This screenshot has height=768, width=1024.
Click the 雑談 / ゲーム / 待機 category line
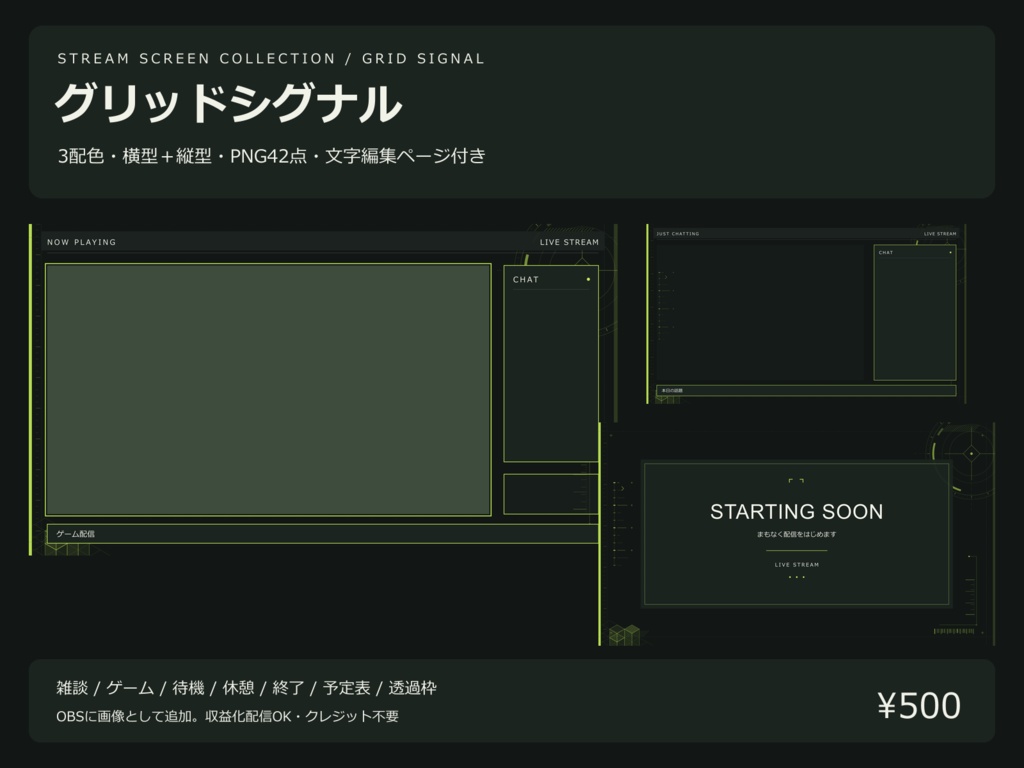pyautogui.click(x=246, y=688)
